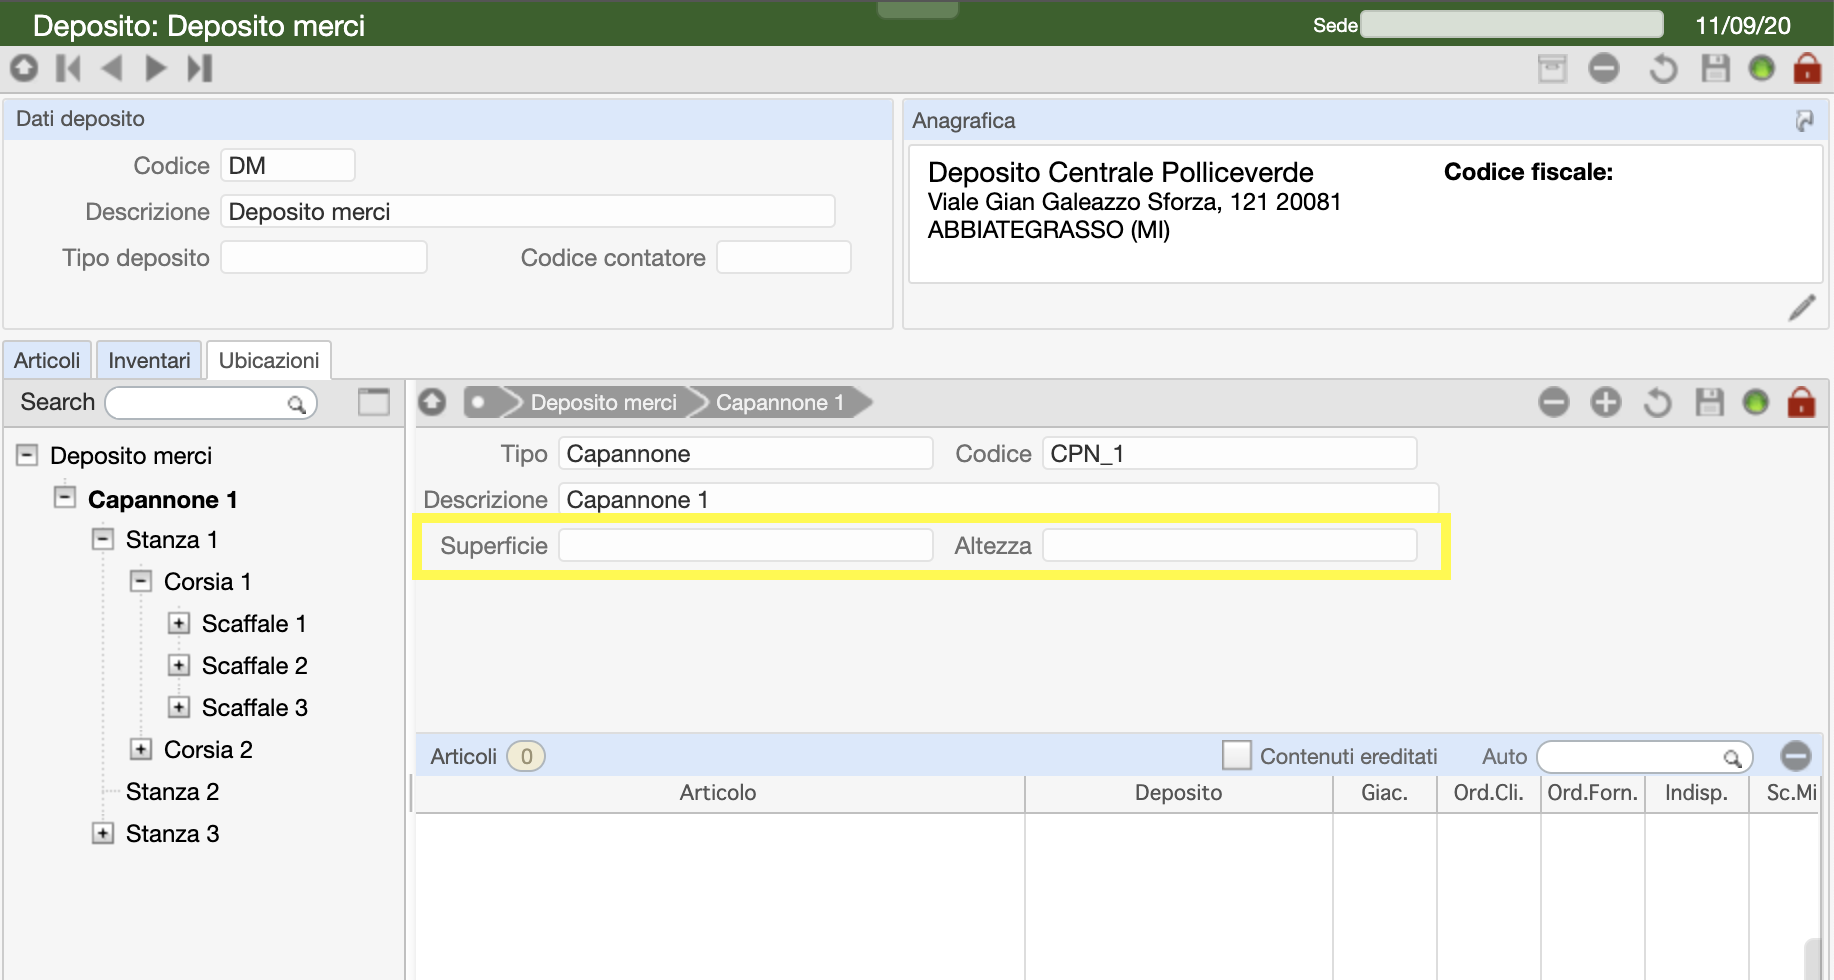Click the root dot breadcrumb icon
Image resolution: width=1834 pixels, height=980 pixels.
coord(479,402)
